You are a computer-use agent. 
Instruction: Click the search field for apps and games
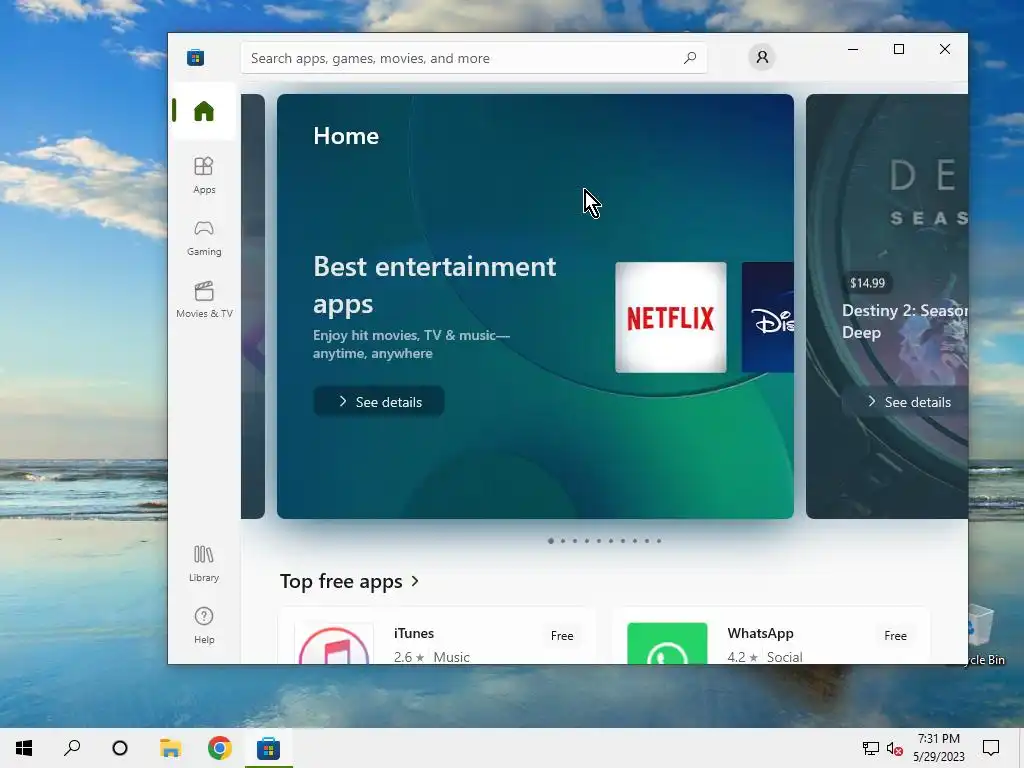(x=473, y=58)
